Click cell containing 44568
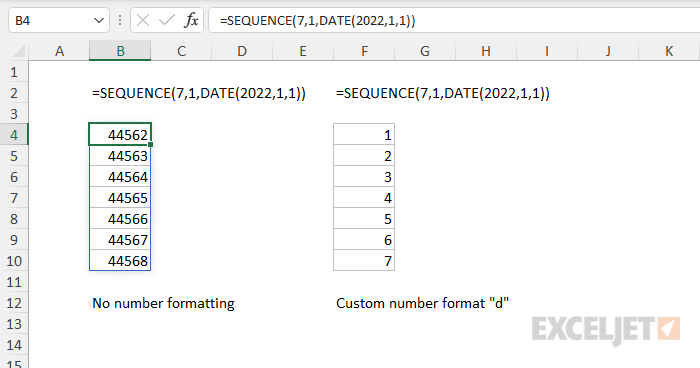 (120, 260)
